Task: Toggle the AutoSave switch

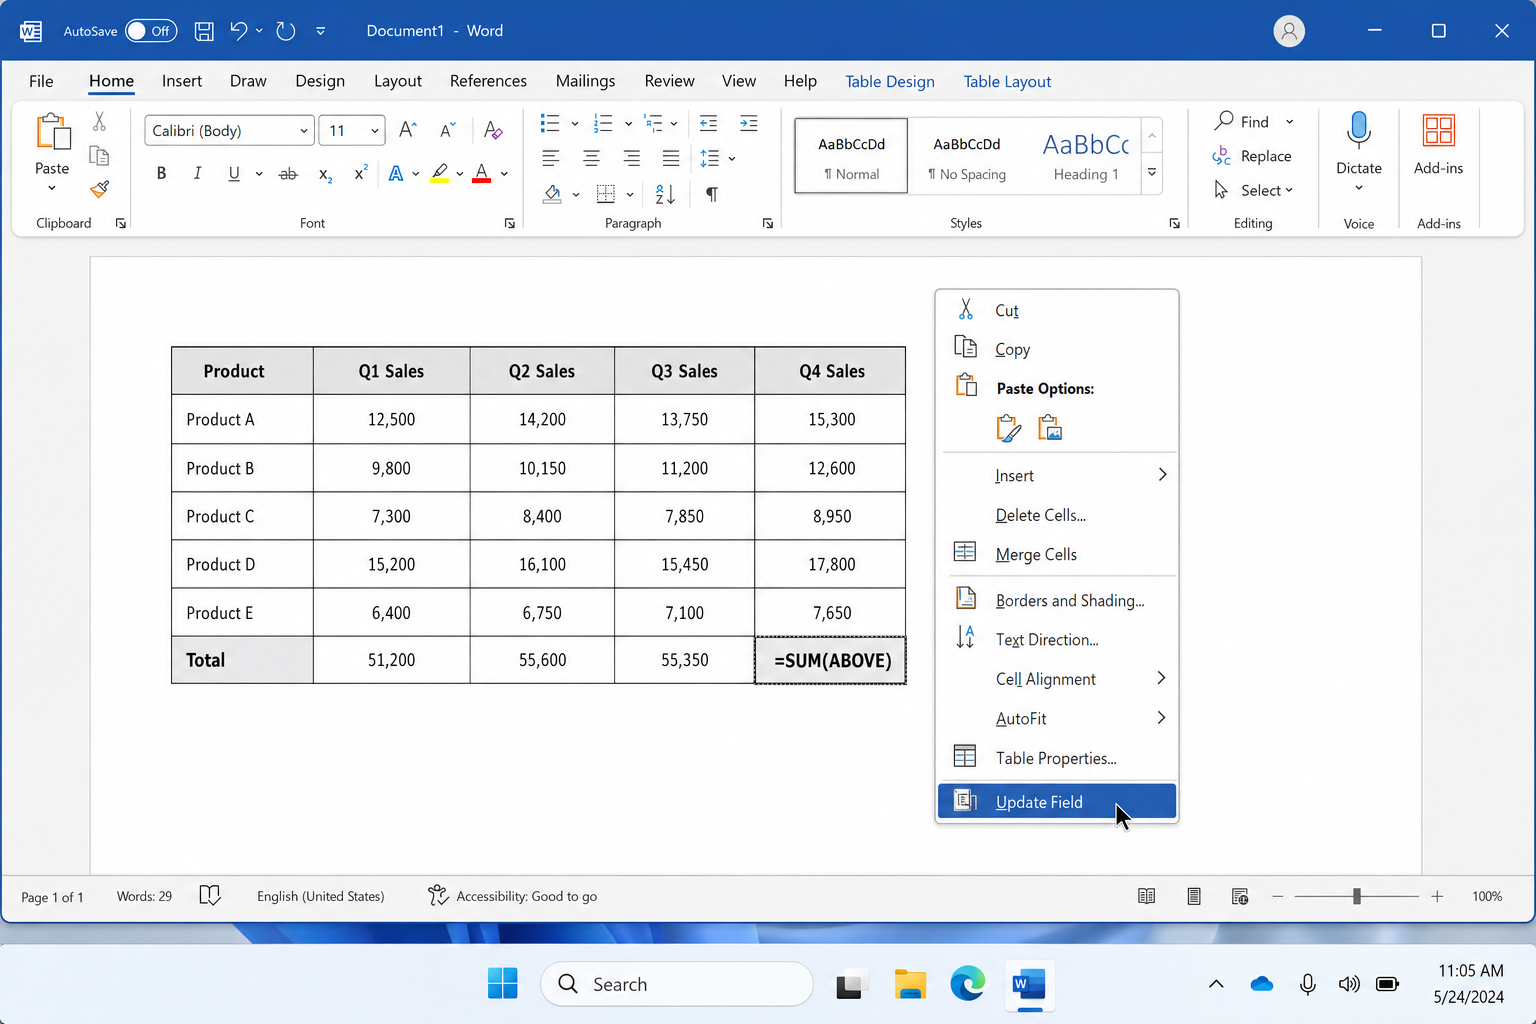Action: pos(151,31)
